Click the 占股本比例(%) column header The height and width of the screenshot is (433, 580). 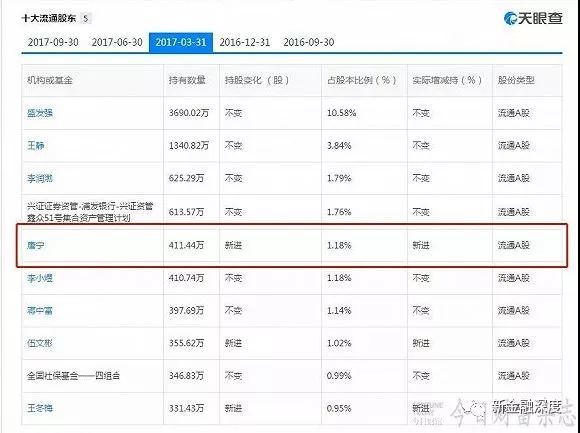pos(362,80)
